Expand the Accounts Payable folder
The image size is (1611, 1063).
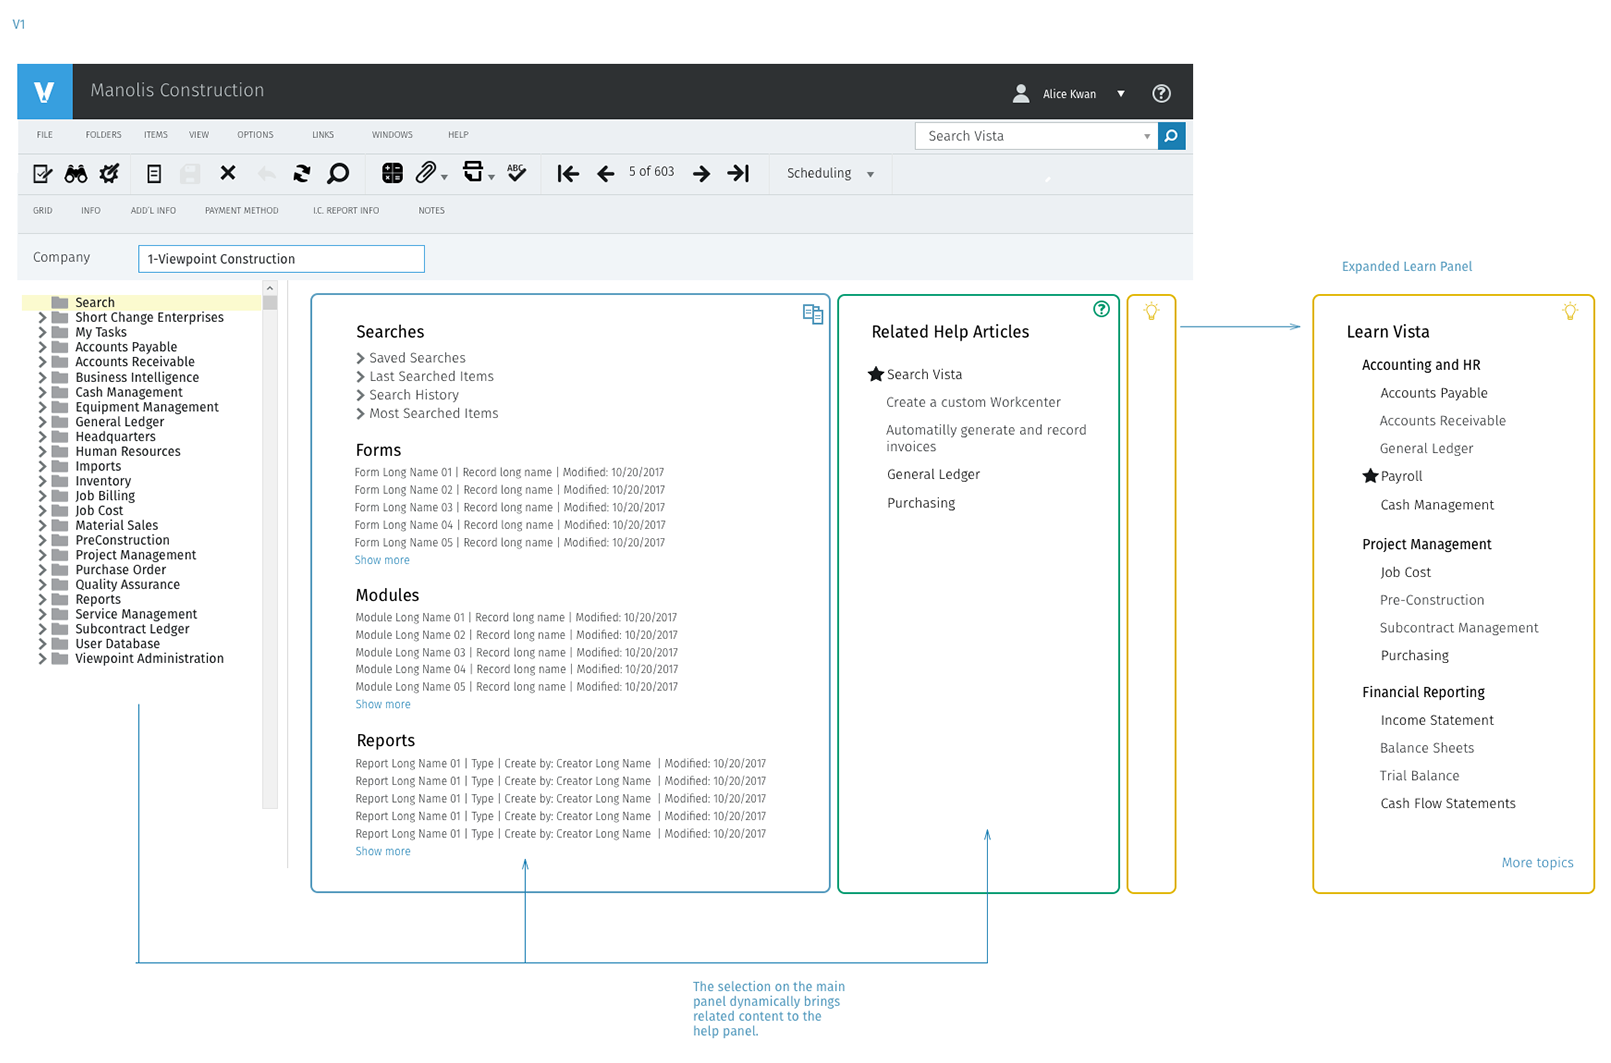click(42, 347)
